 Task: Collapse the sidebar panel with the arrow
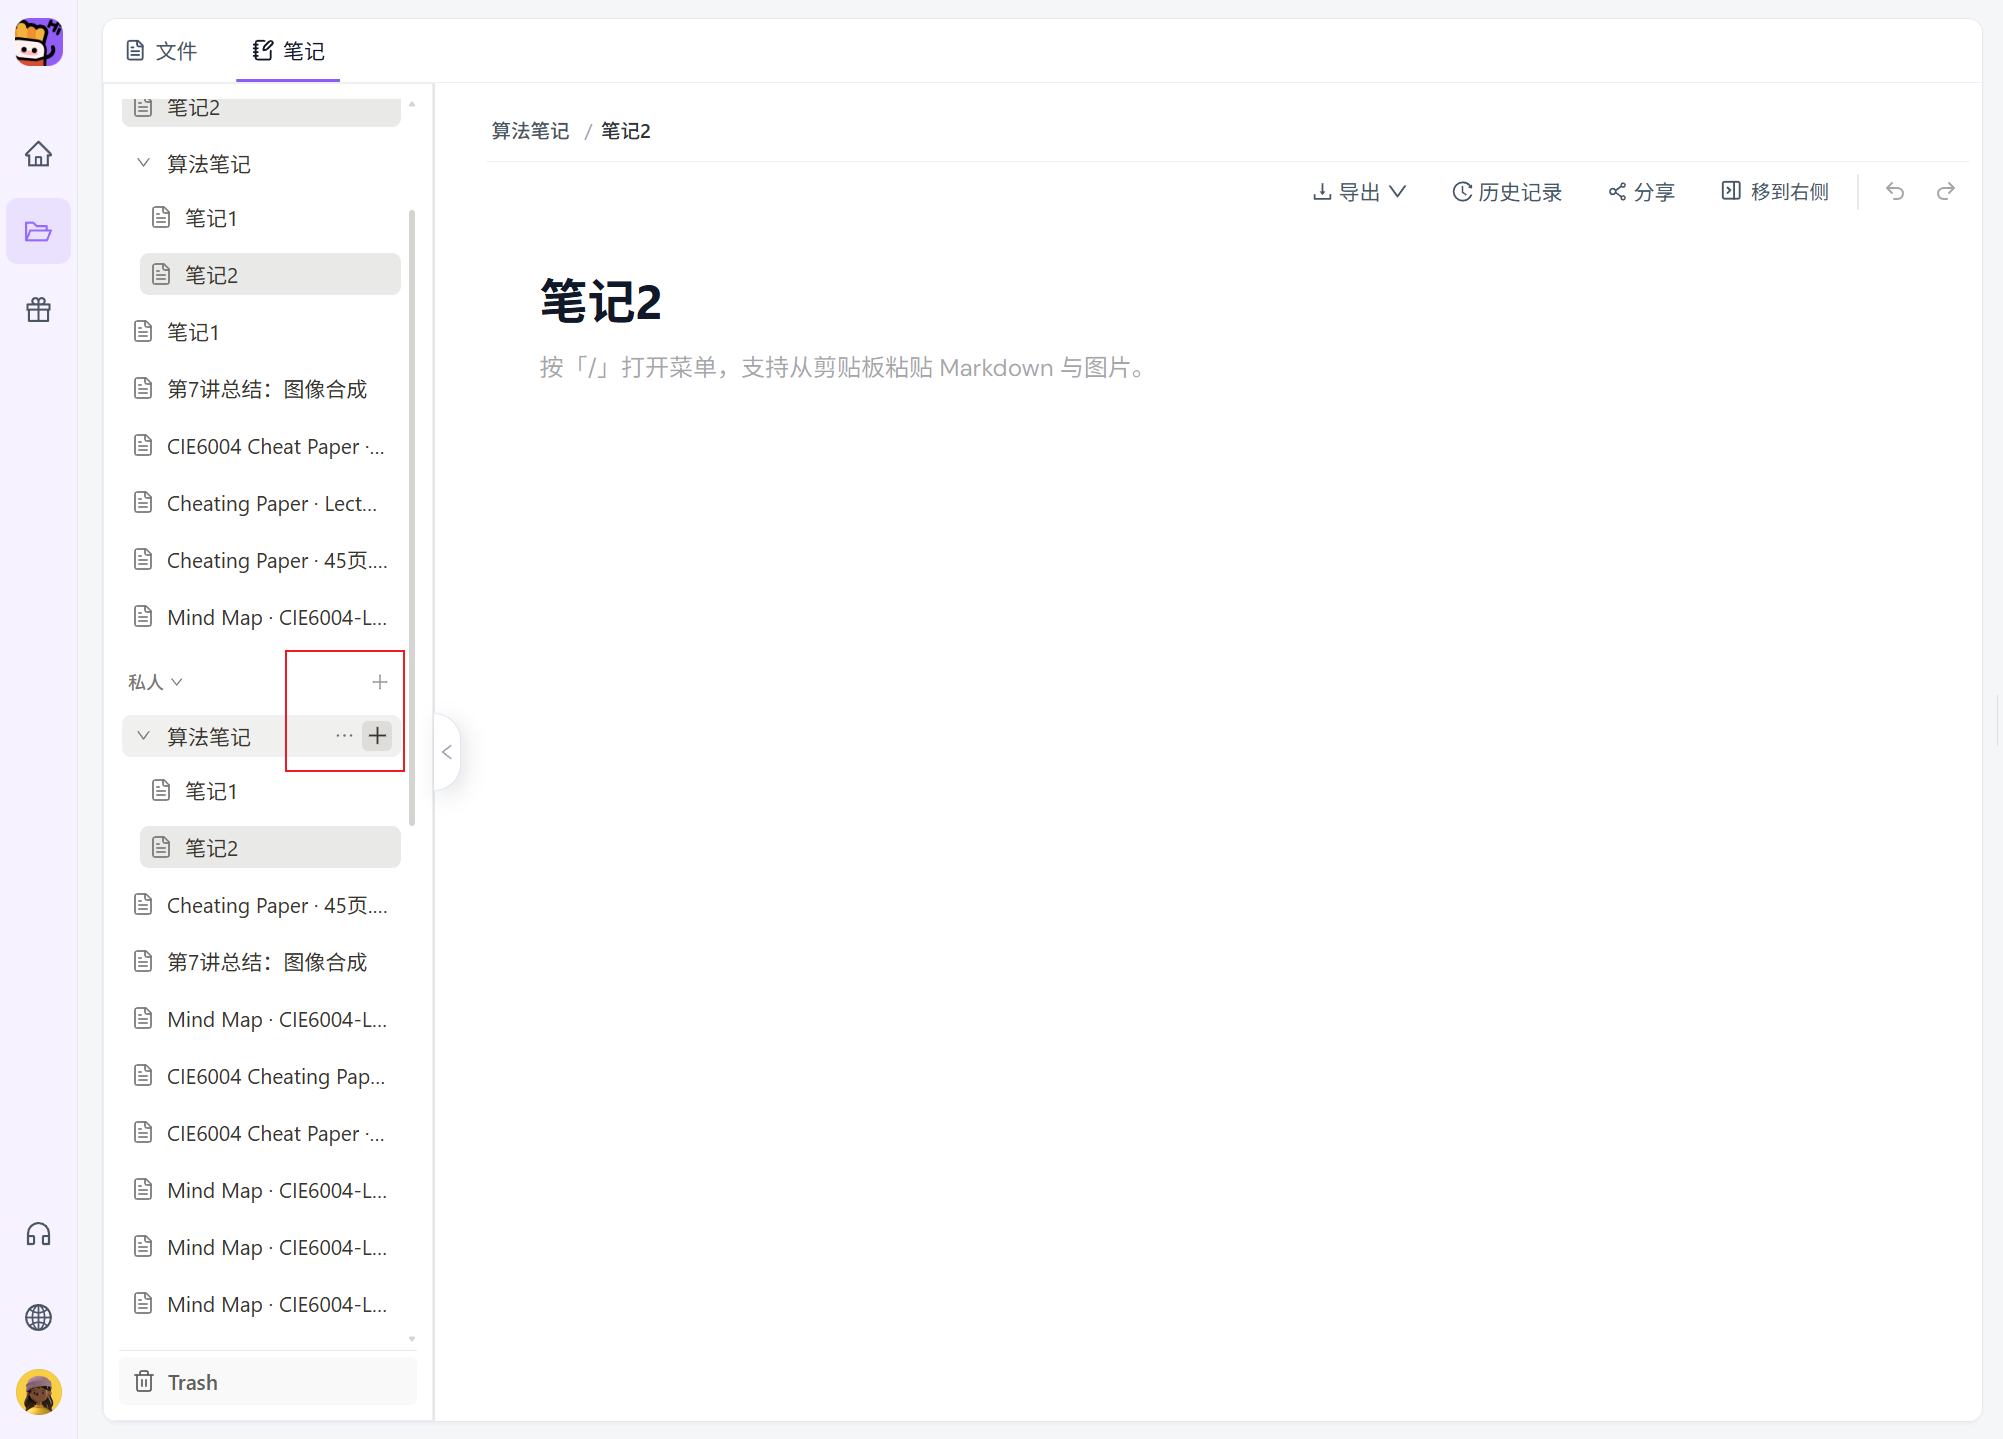tap(447, 752)
